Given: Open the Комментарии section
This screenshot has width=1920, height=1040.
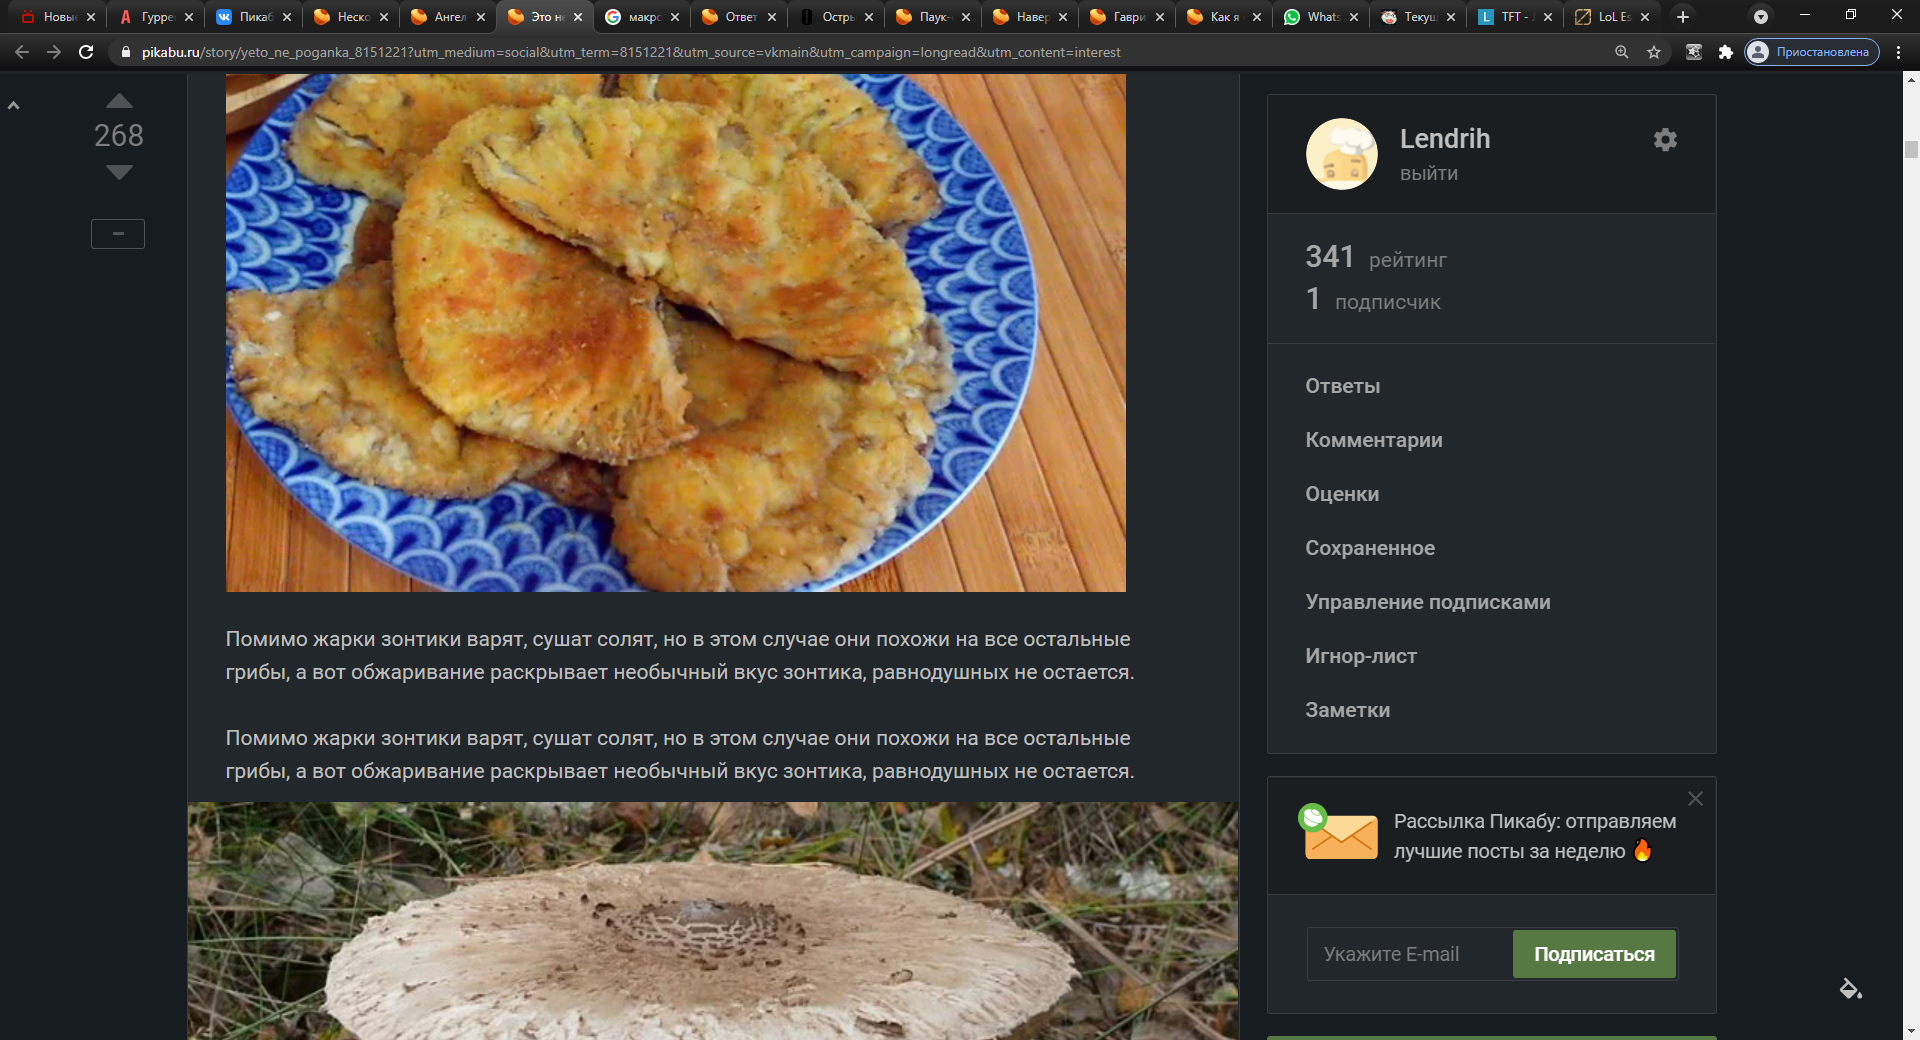Looking at the screenshot, I should tap(1373, 440).
